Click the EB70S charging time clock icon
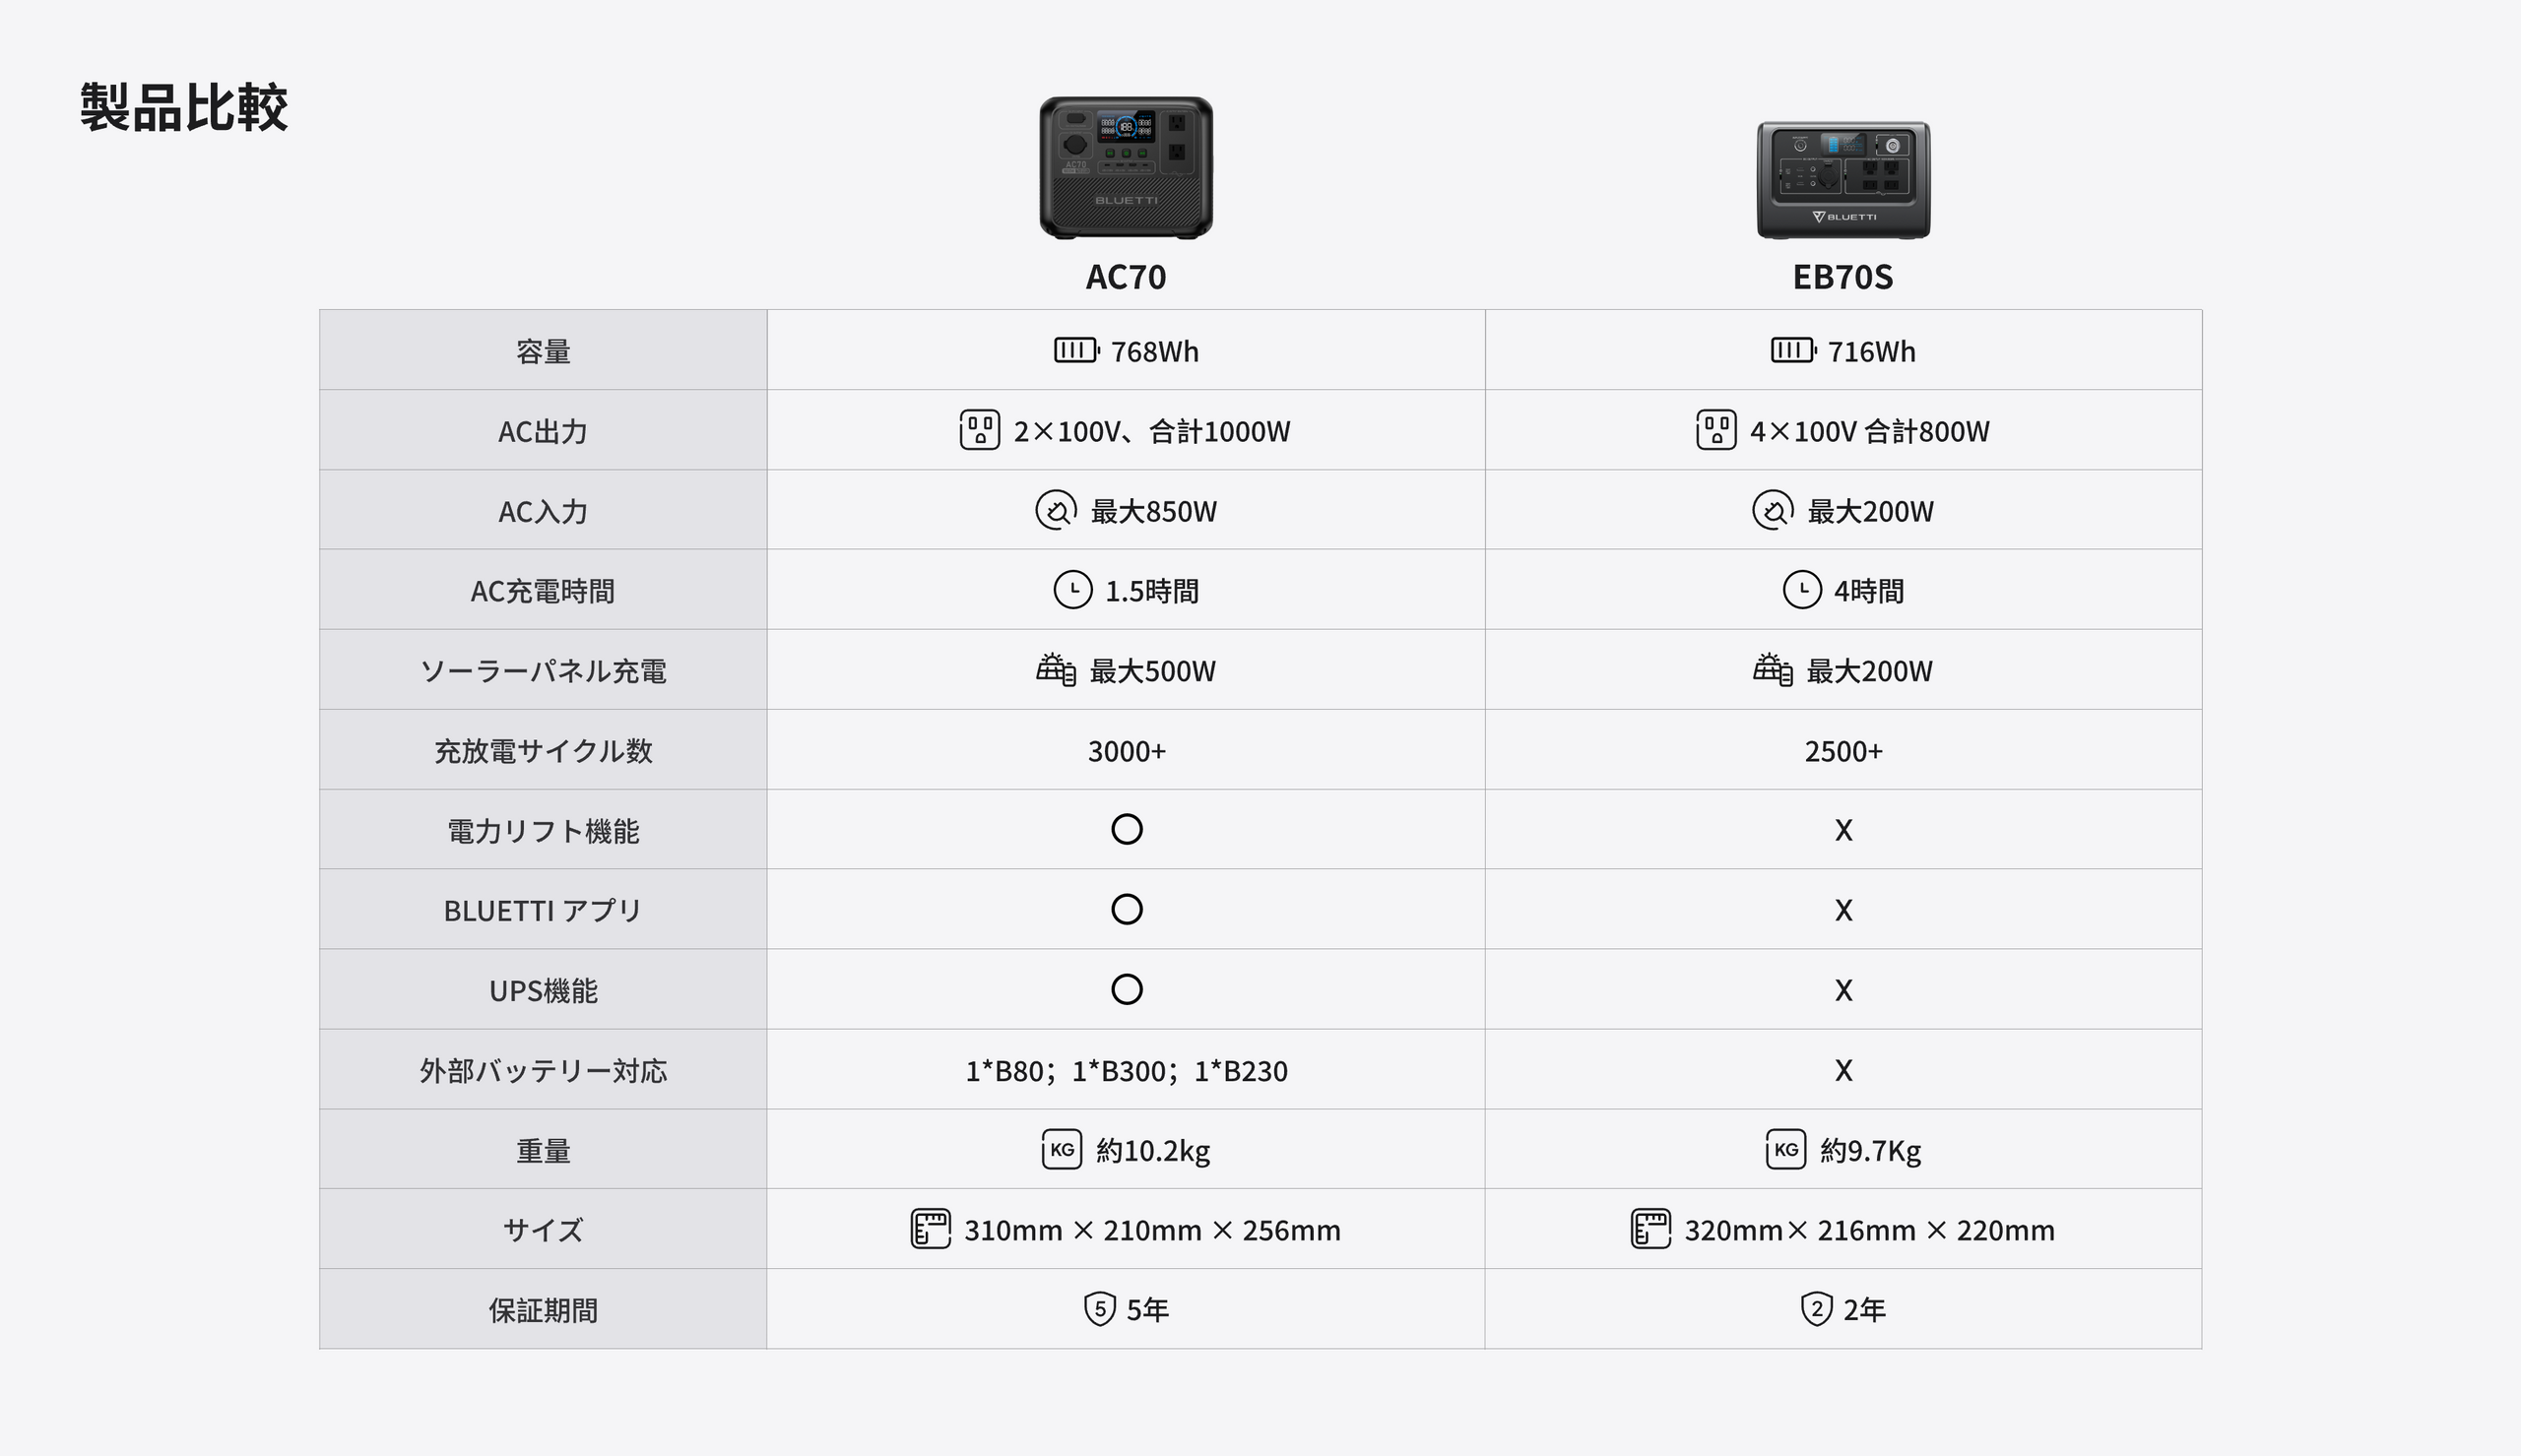Image resolution: width=2521 pixels, height=1456 pixels. pos(1802,590)
